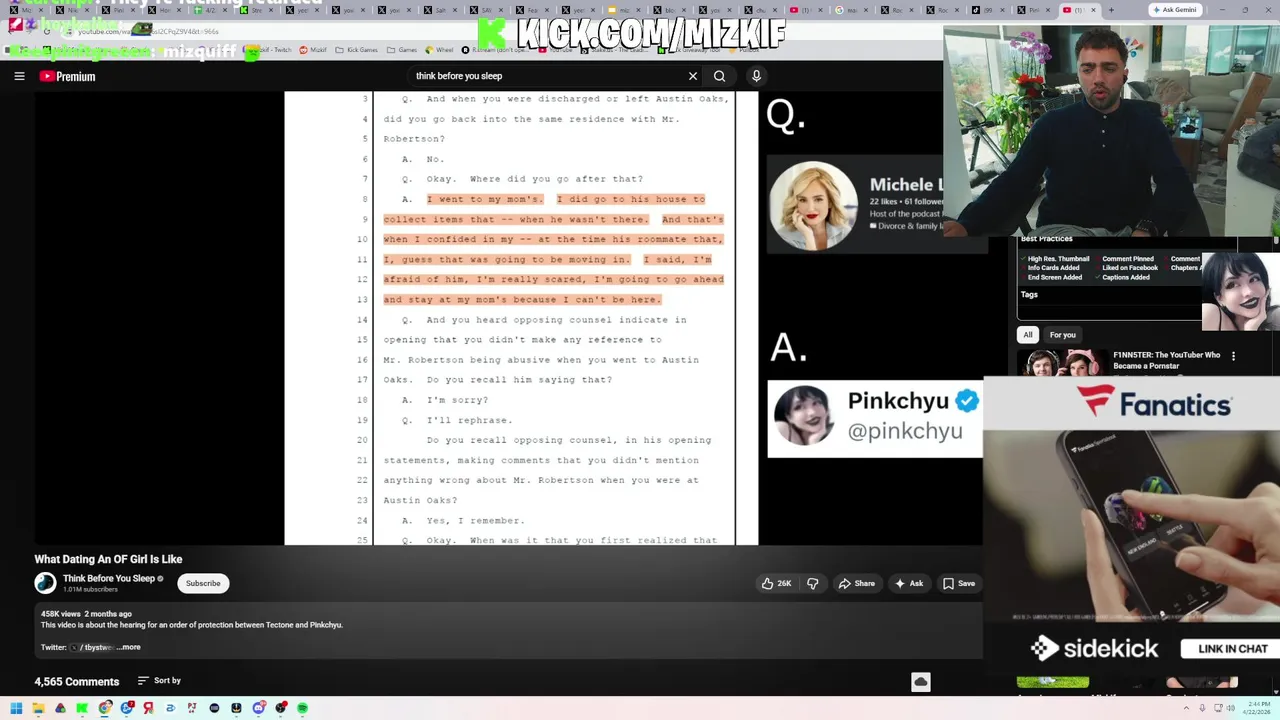The width and height of the screenshot is (1280, 720).
Task: Open File Explorer from taskbar
Action: (x=38, y=708)
